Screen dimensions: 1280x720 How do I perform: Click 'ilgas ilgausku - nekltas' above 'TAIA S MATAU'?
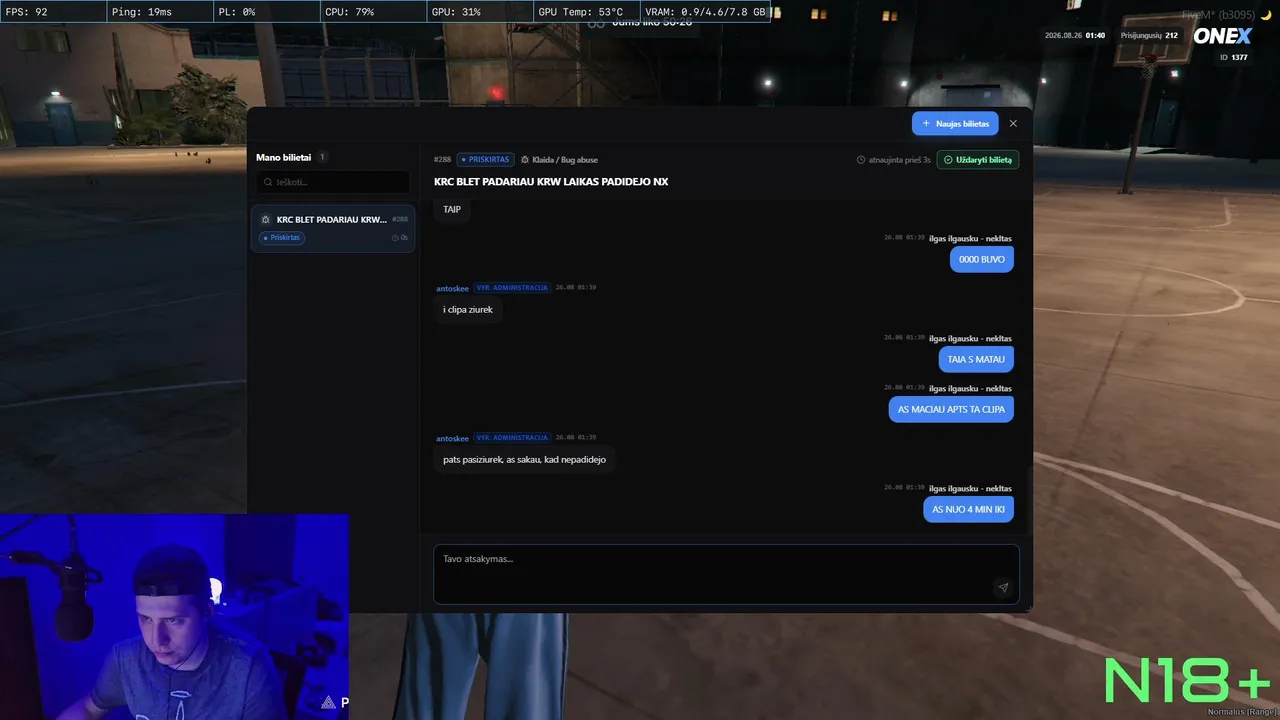click(x=970, y=338)
